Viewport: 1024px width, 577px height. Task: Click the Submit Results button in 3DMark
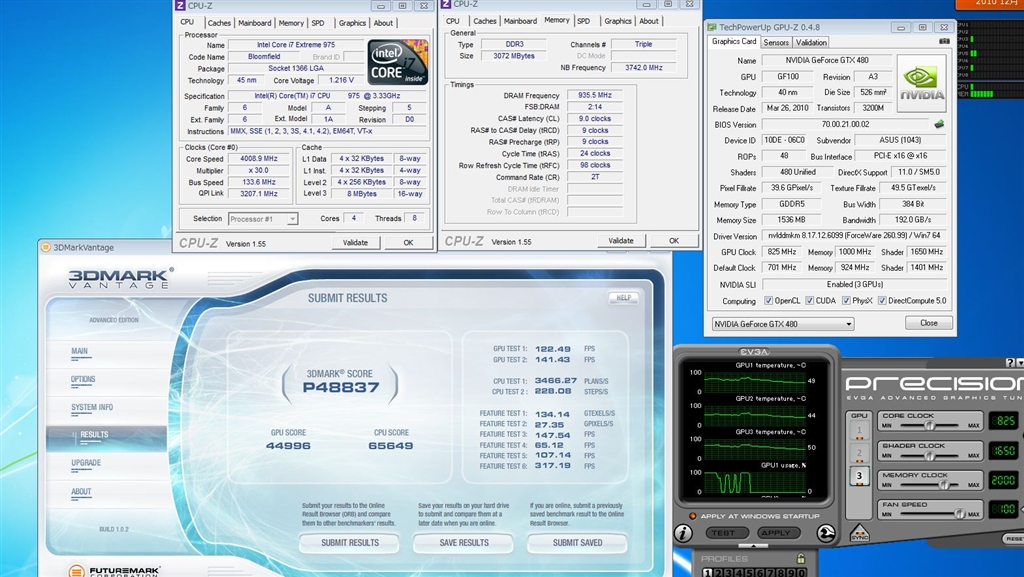tap(349, 542)
